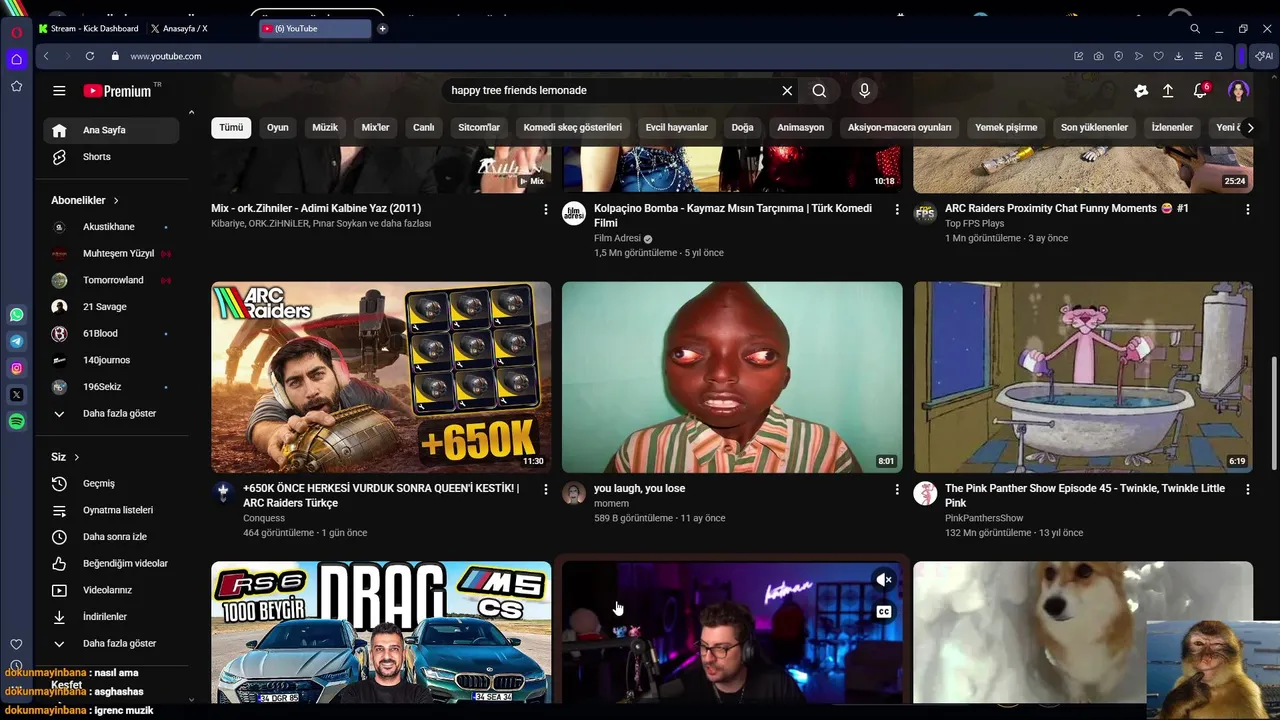Open a new browser tab
The height and width of the screenshot is (720, 1280).
click(x=382, y=29)
